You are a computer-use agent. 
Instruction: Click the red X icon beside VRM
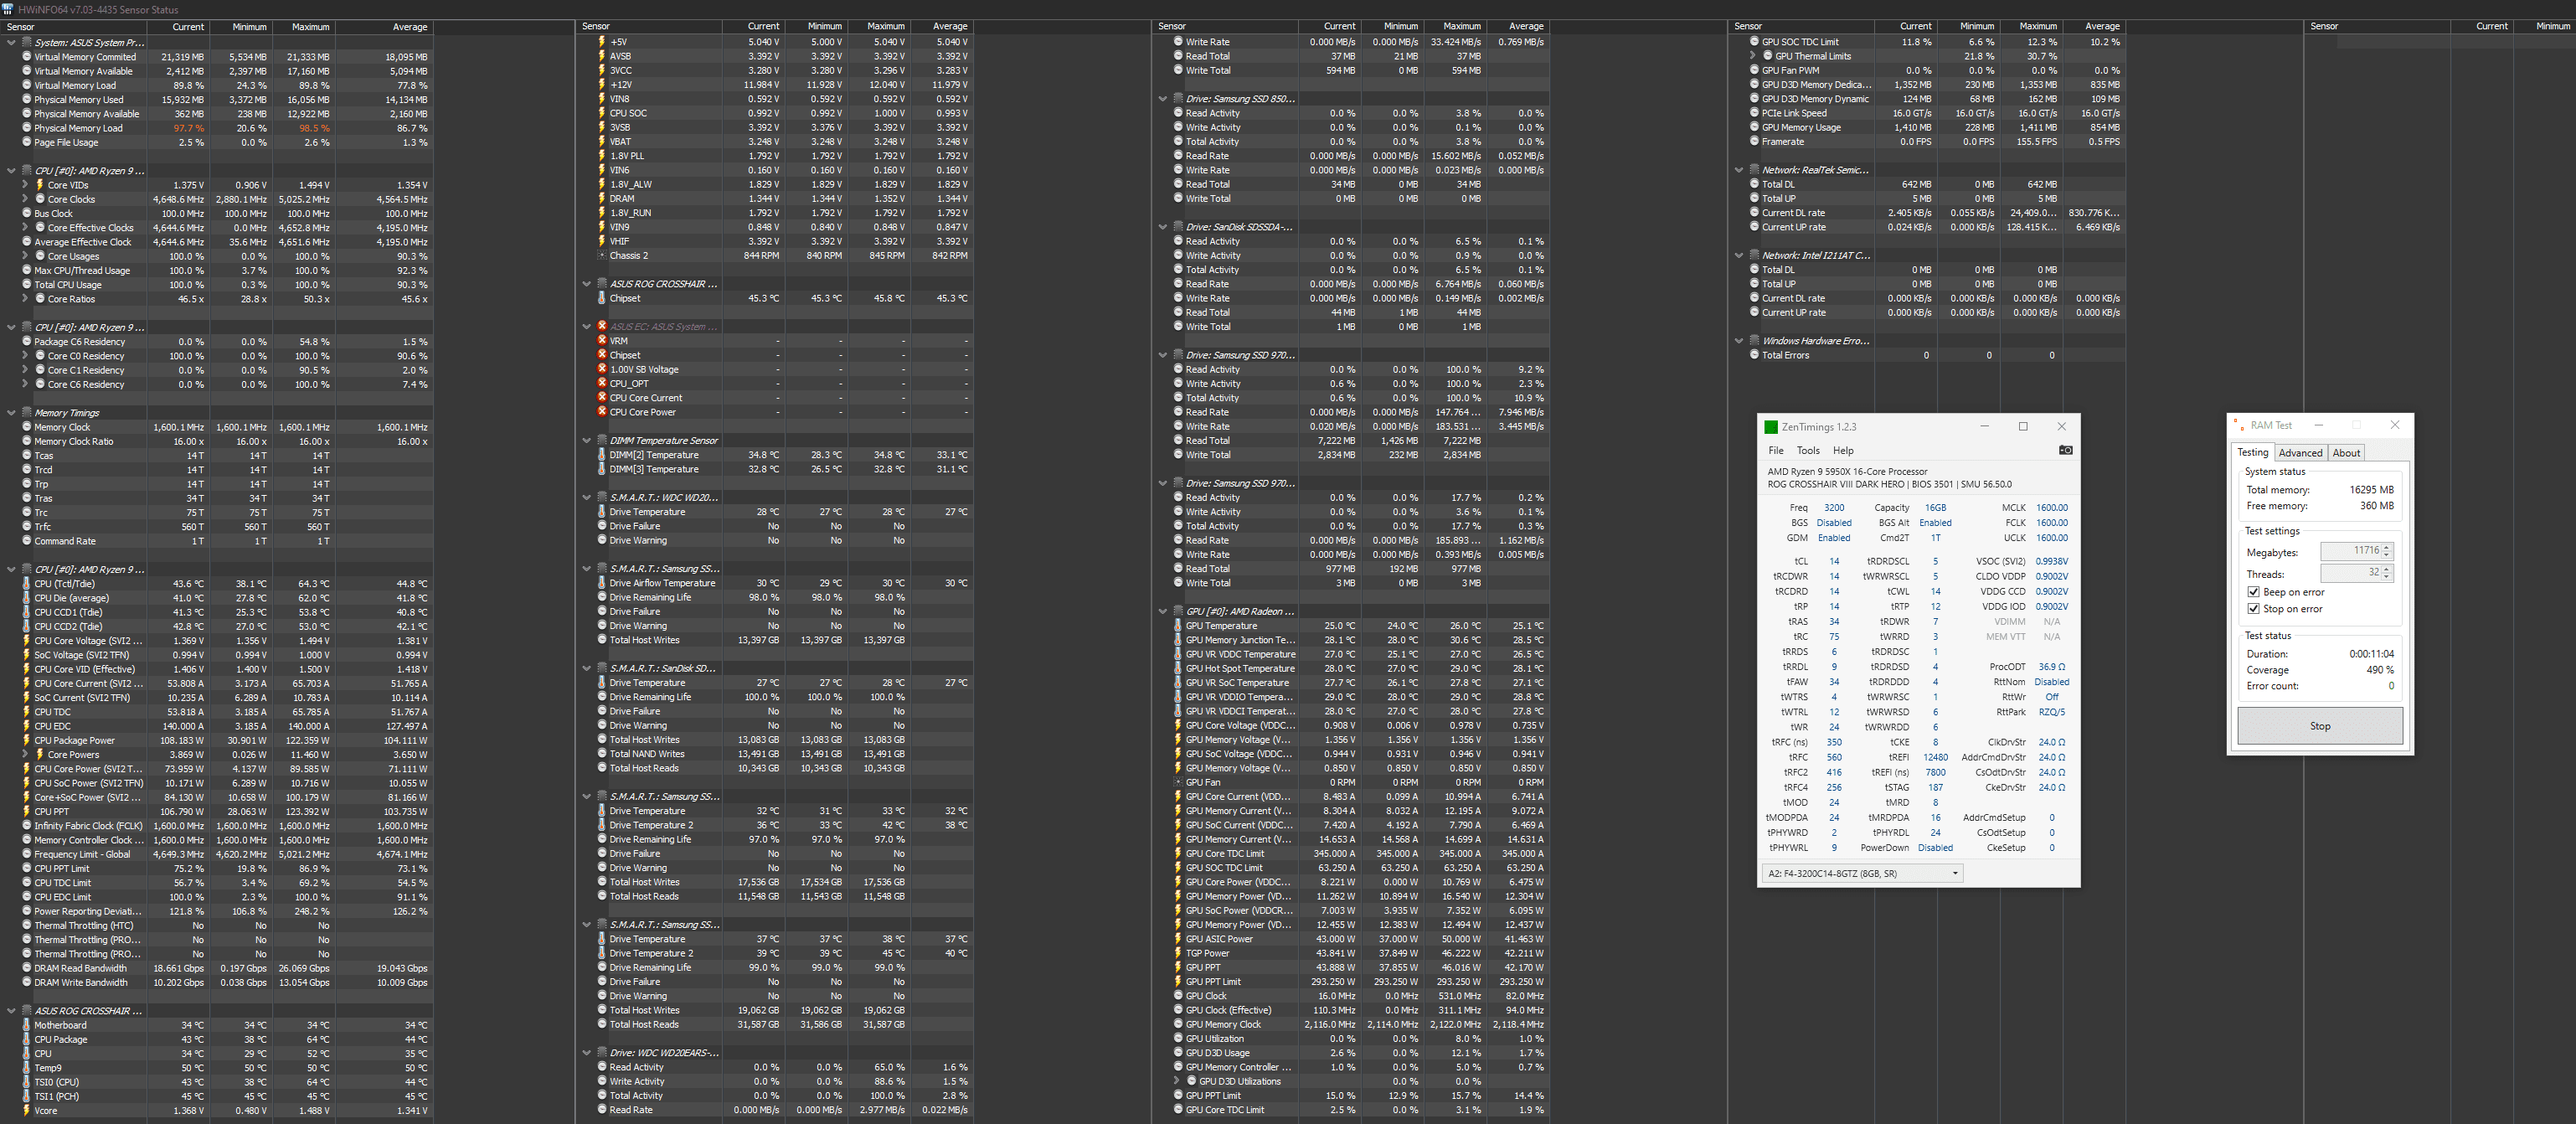click(602, 341)
